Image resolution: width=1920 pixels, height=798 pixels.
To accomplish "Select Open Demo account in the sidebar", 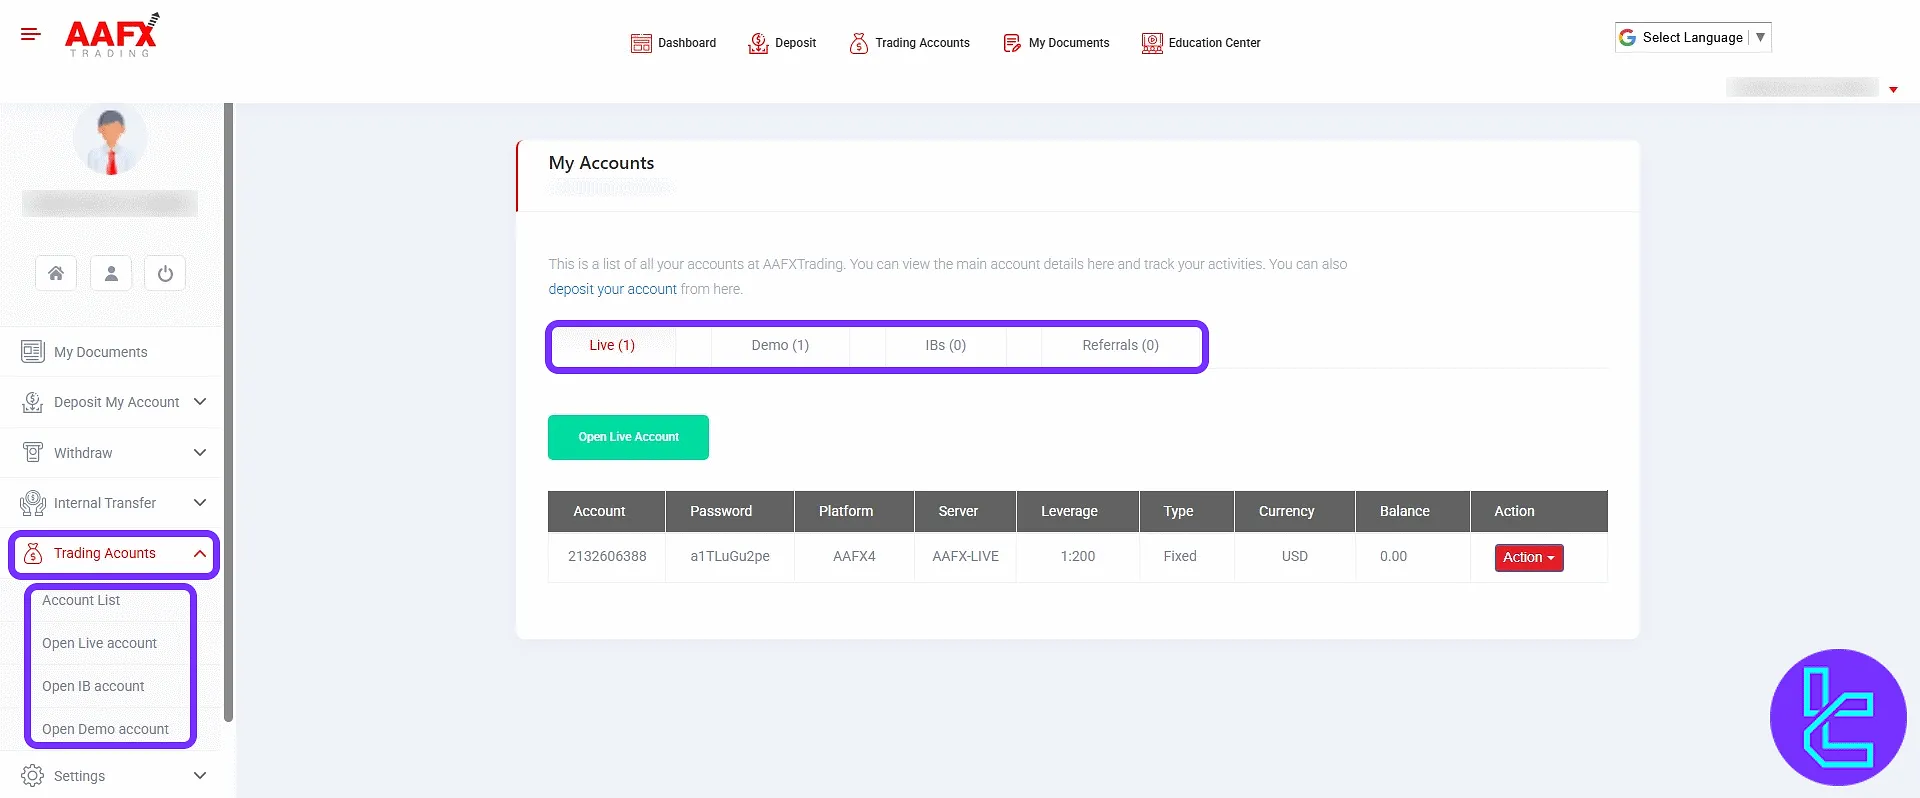I will [105, 729].
